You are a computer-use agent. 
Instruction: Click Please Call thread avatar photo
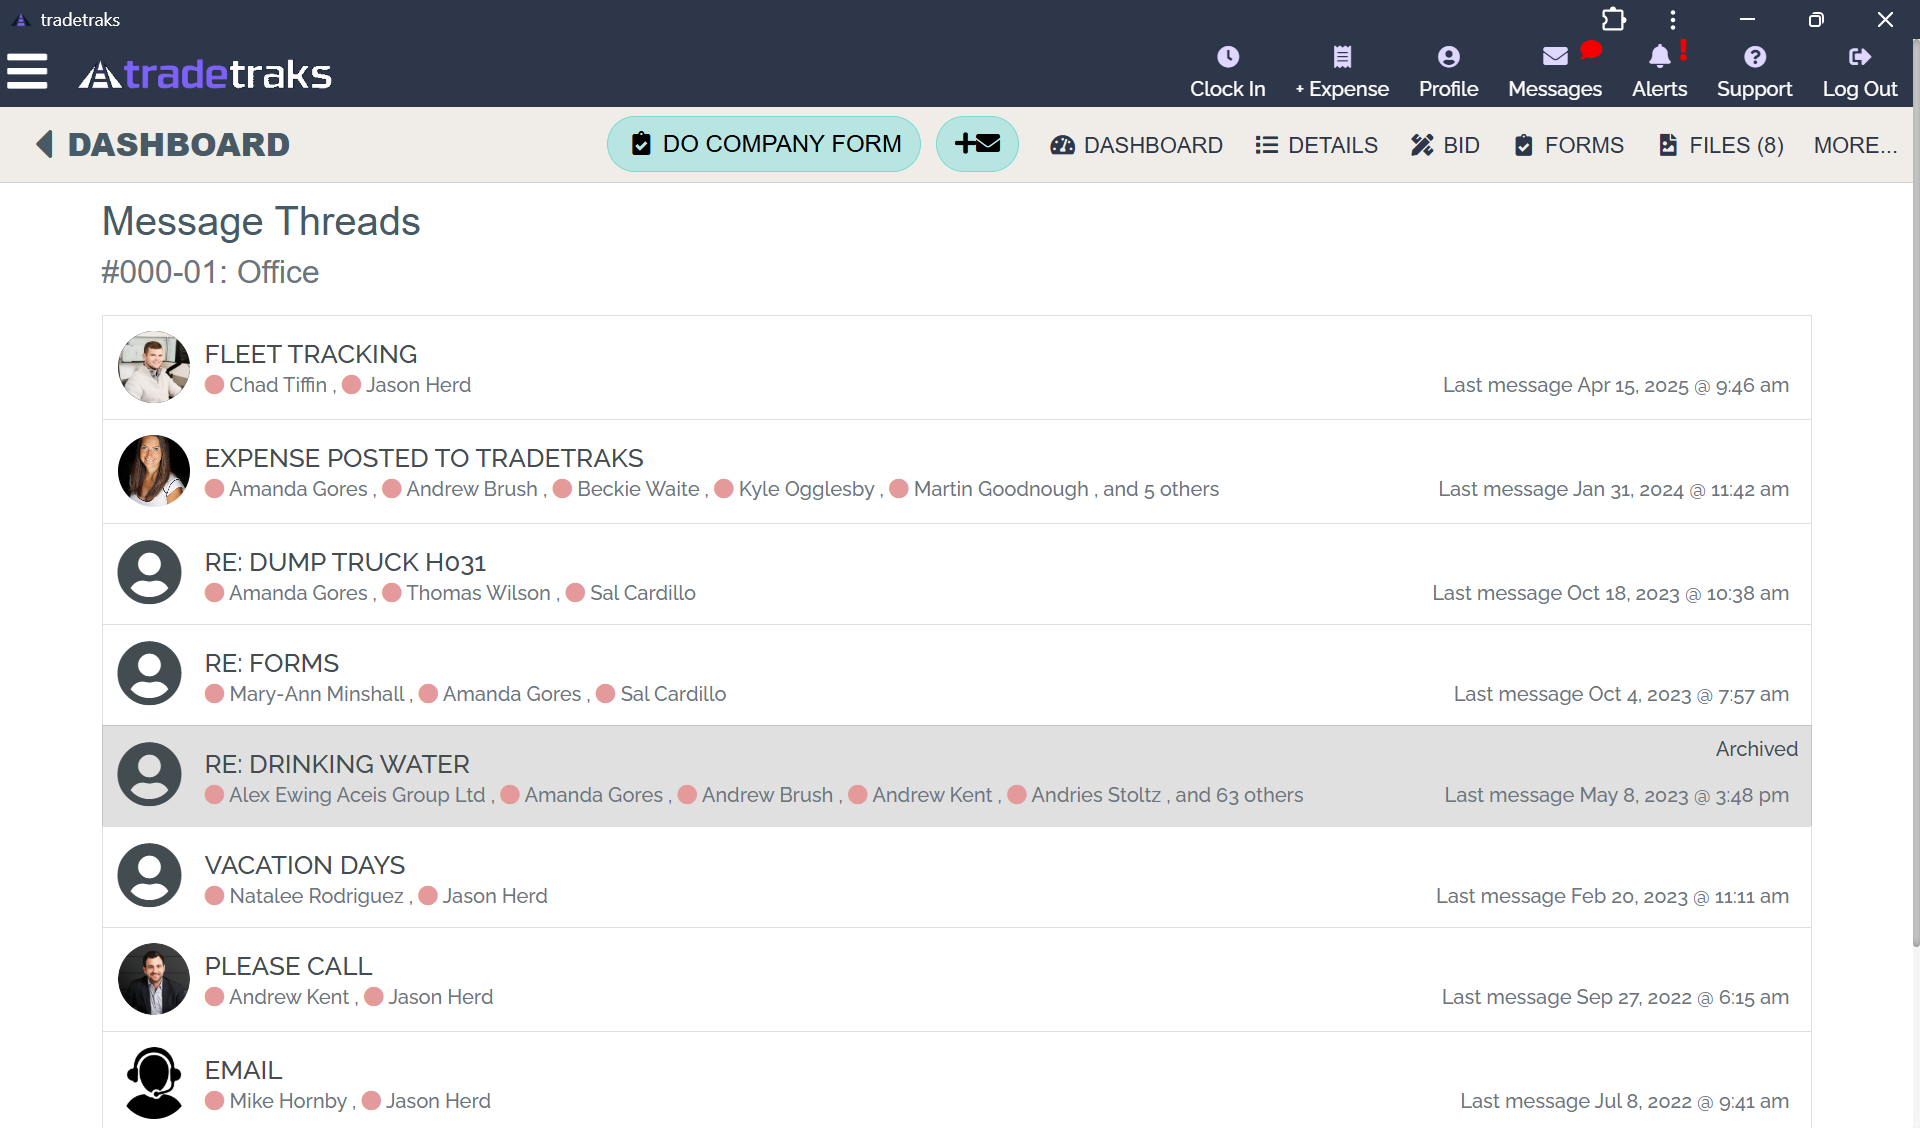(154, 979)
